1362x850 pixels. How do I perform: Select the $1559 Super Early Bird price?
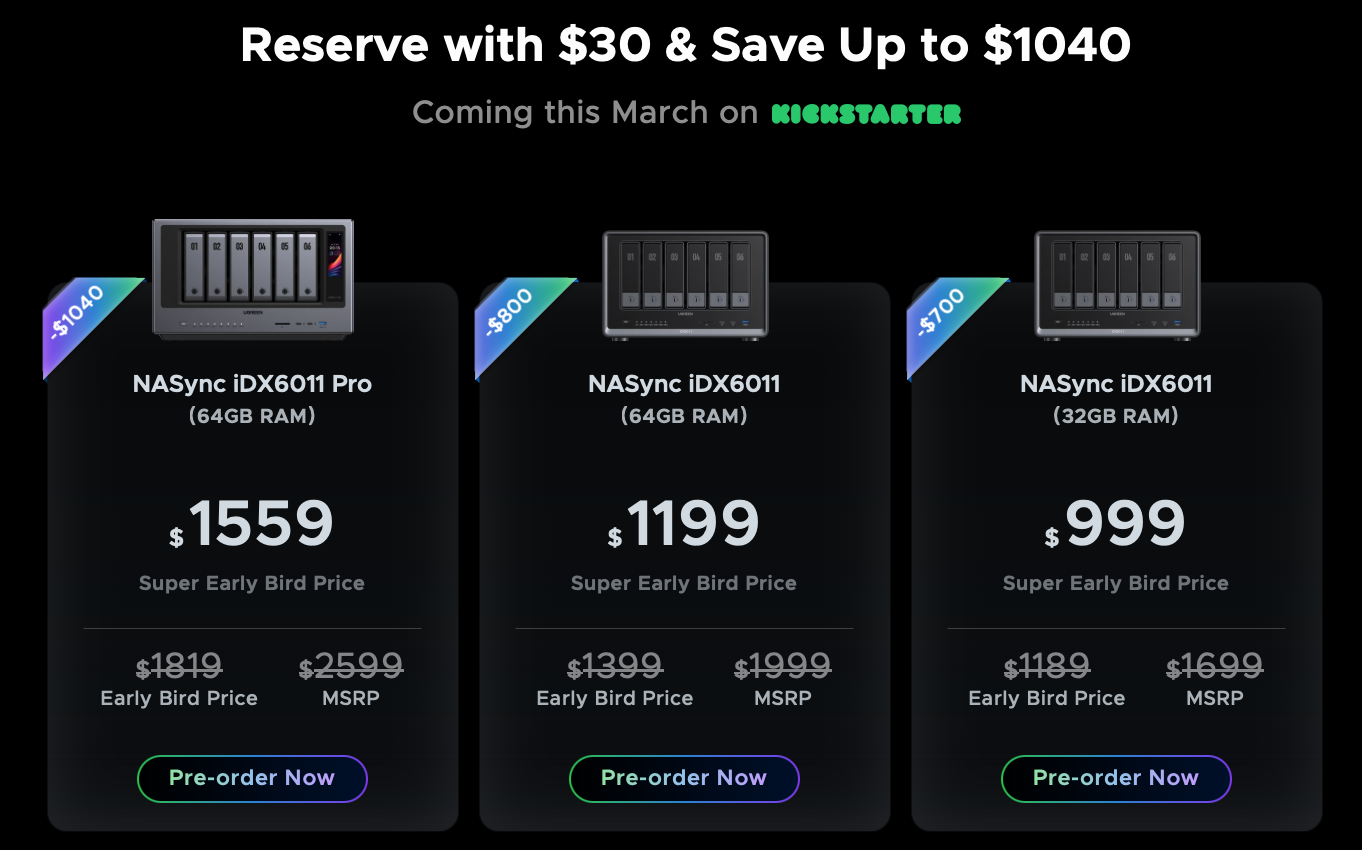click(x=252, y=524)
